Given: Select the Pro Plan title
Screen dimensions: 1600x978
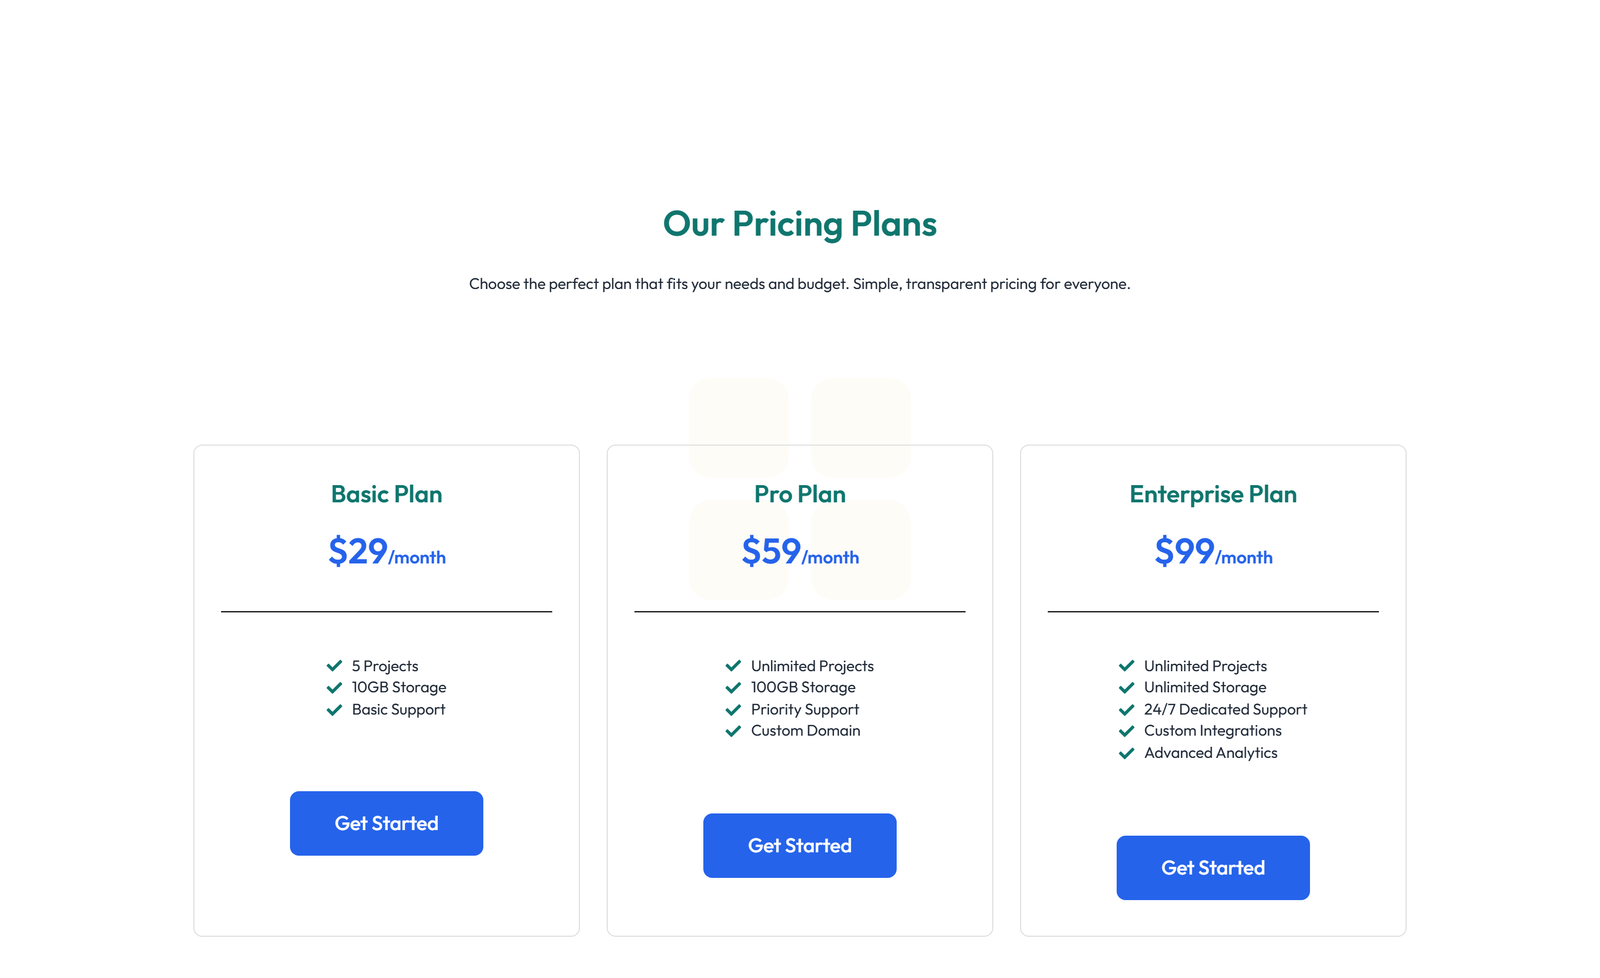Looking at the screenshot, I should coord(799,494).
